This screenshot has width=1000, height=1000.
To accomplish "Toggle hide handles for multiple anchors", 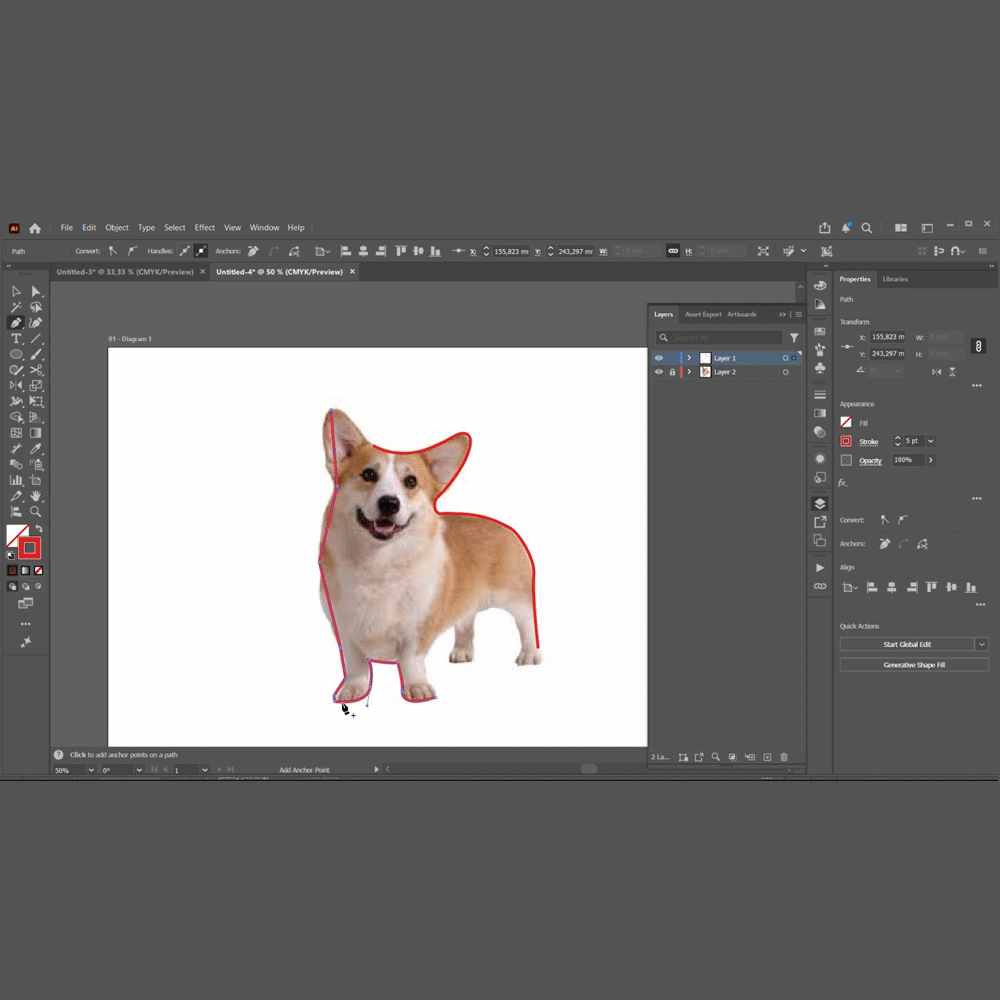I will (x=201, y=251).
